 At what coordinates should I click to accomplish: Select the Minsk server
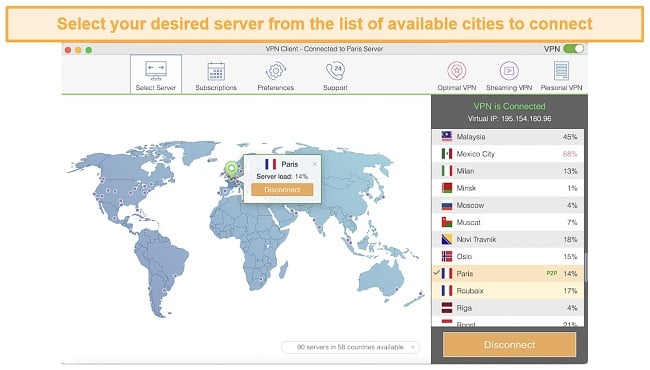click(508, 188)
